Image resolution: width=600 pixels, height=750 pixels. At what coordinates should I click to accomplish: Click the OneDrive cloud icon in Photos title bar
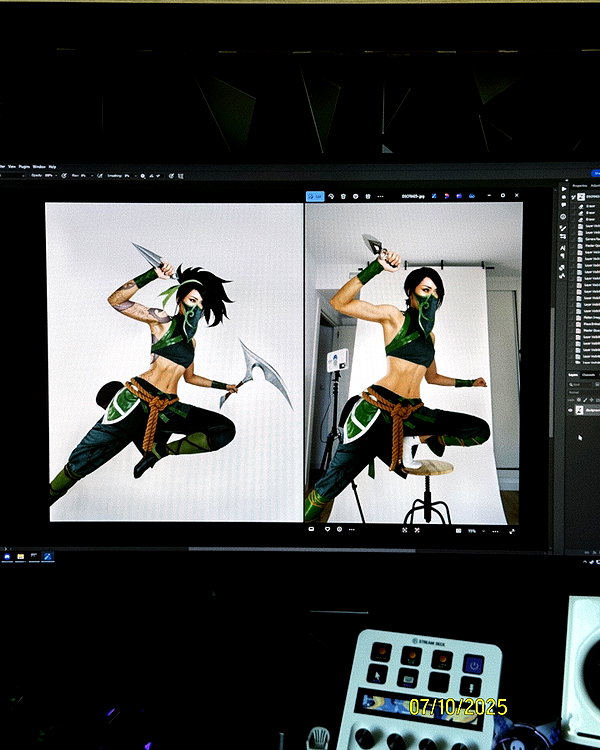472,196
